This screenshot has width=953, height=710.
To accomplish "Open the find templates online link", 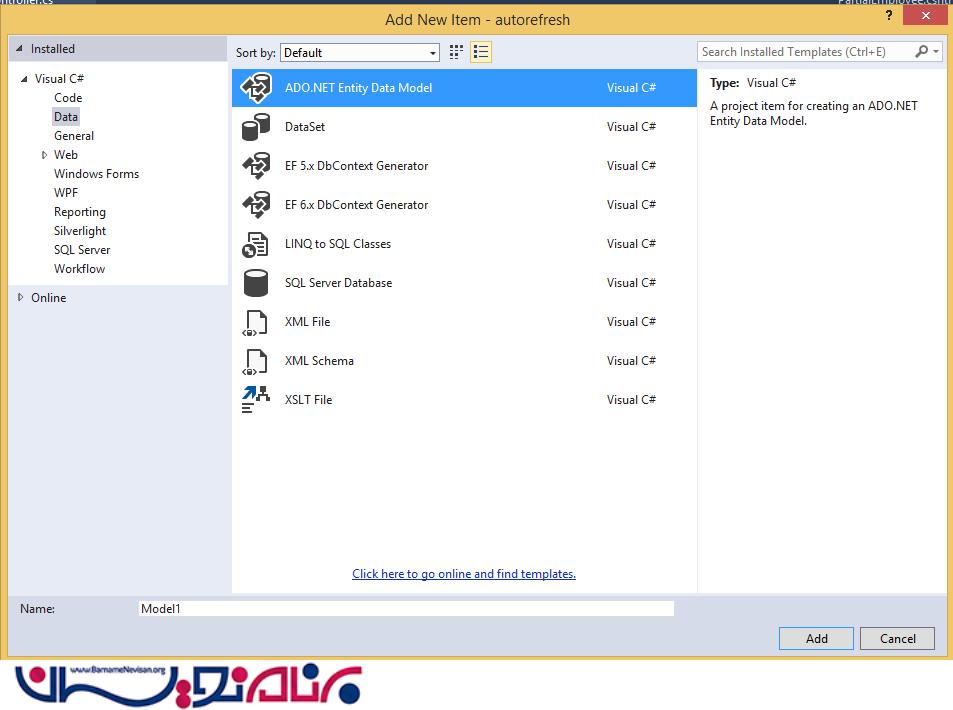I will pyautogui.click(x=464, y=574).
